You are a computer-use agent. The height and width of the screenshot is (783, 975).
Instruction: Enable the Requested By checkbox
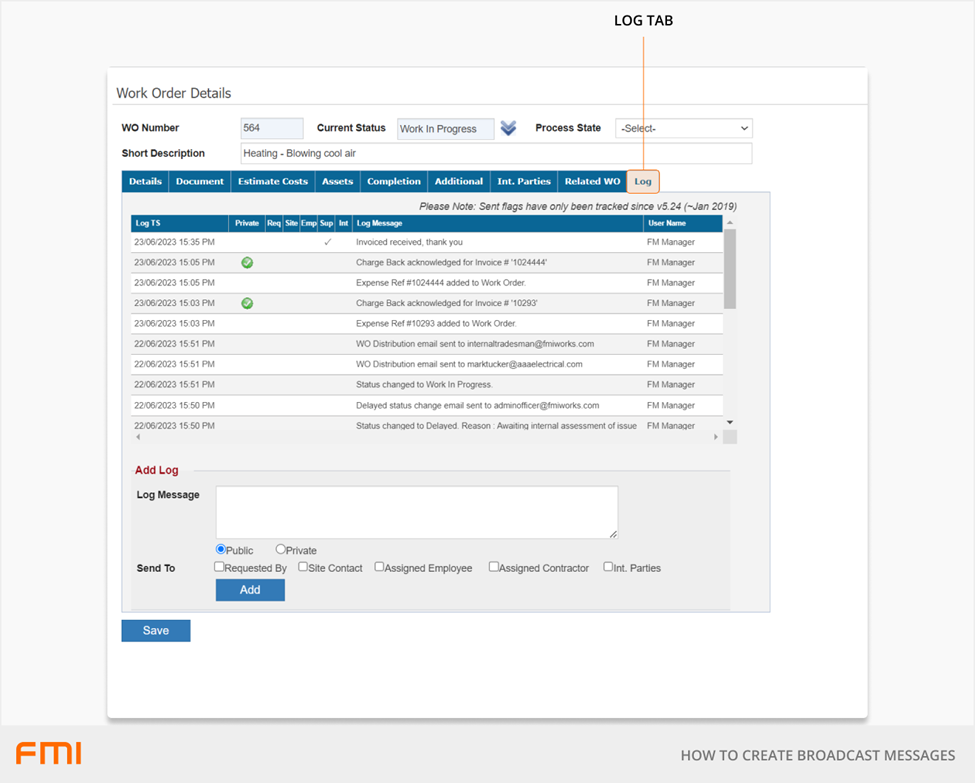220,567
